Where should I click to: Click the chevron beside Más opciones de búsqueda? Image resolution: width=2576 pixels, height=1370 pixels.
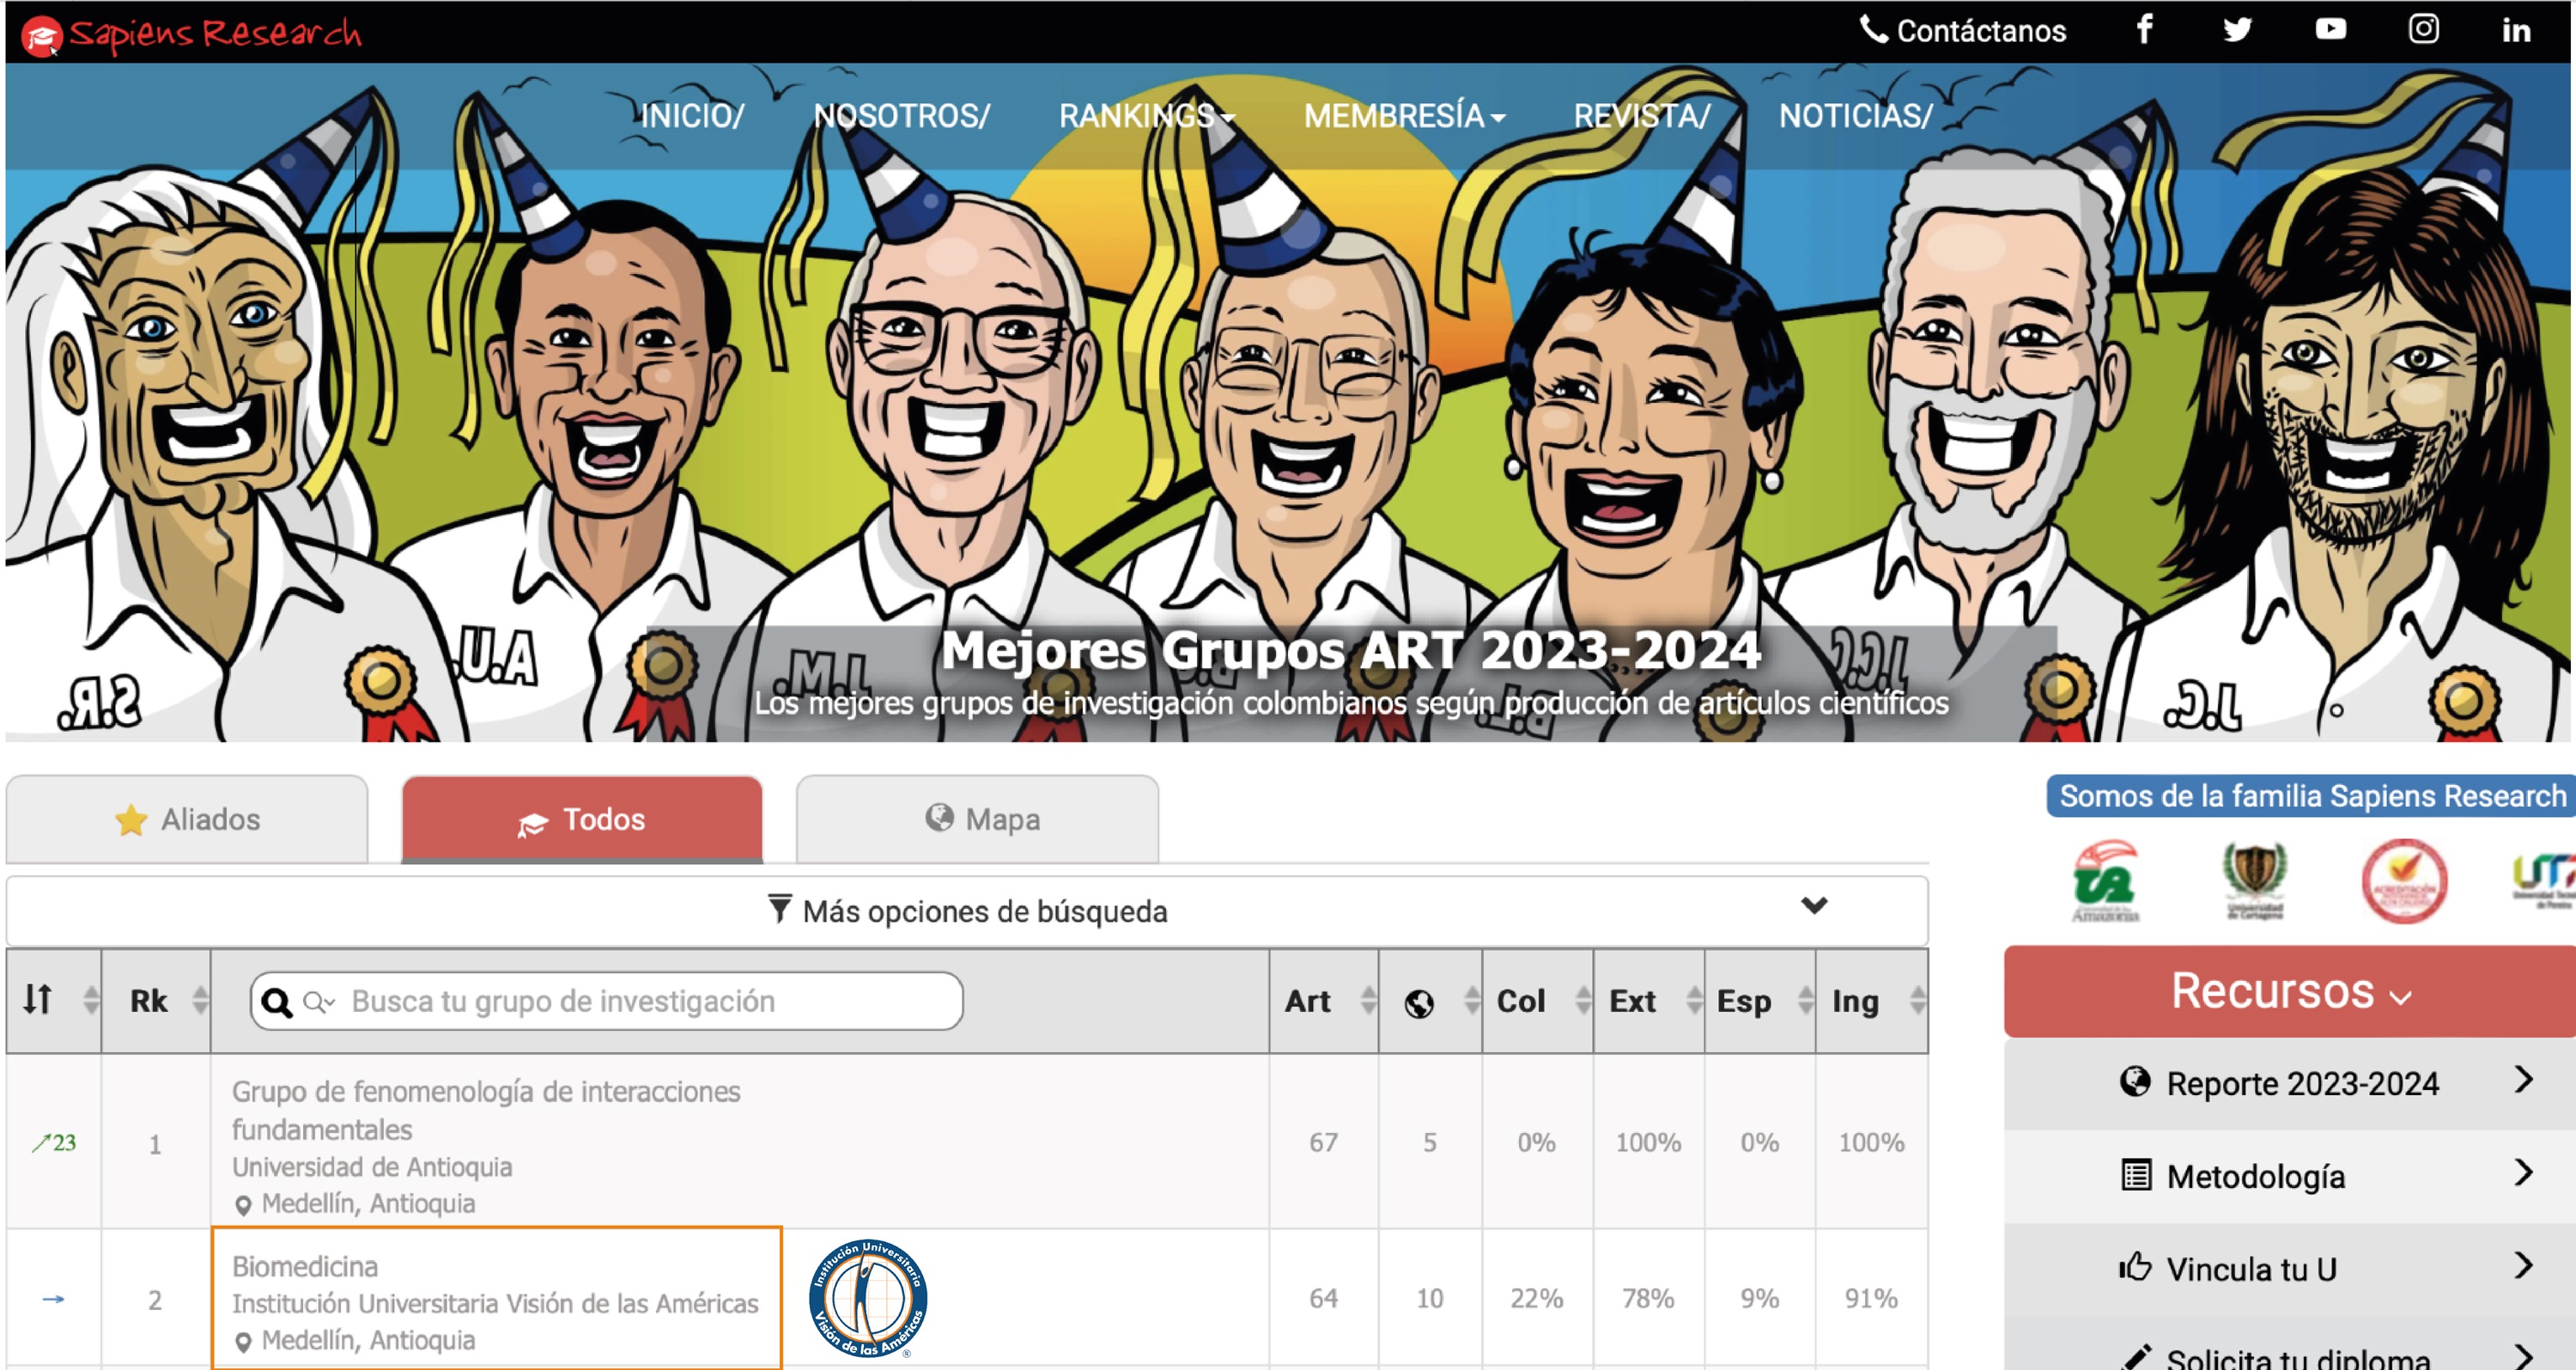coord(1814,906)
